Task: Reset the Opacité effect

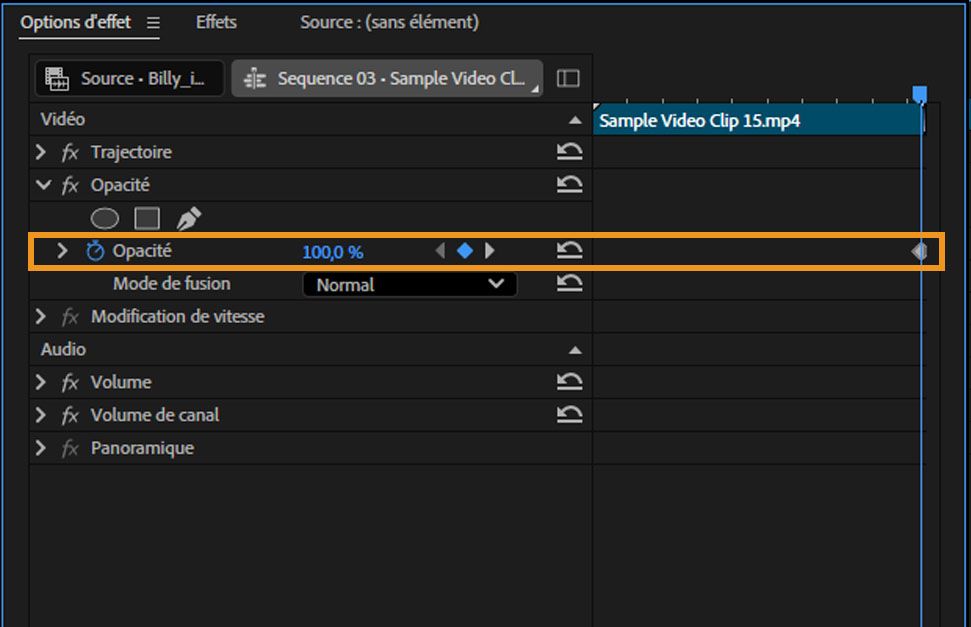Action: (x=570, y=184)
